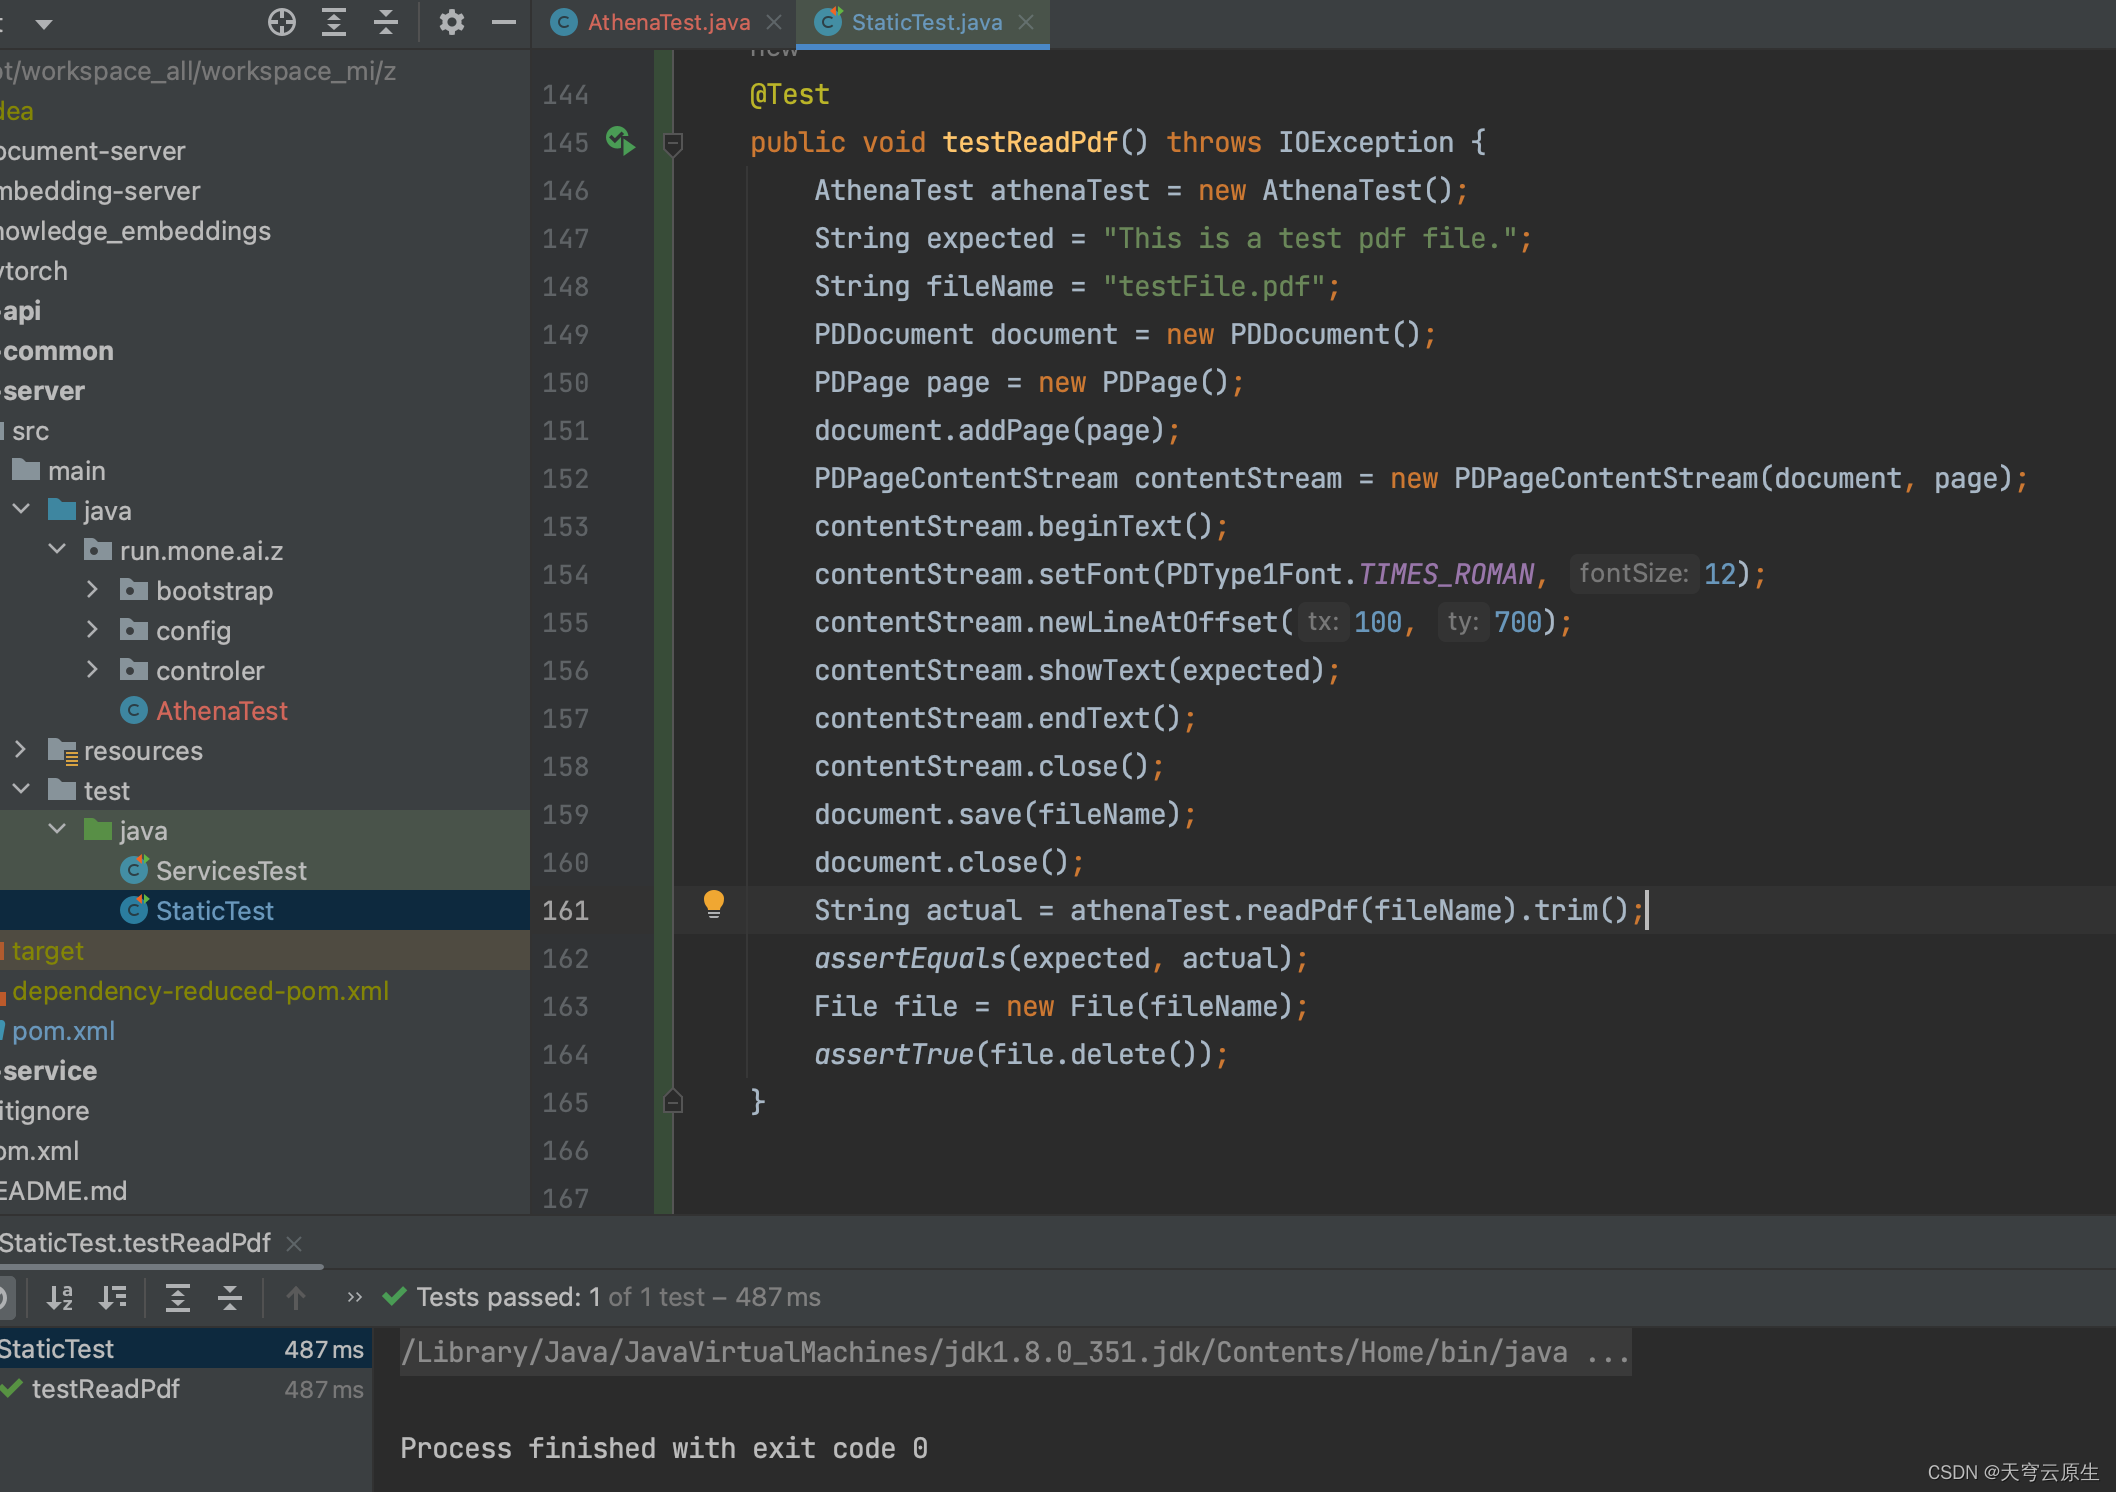Expand all test results in run panel
This screenshot has height=1492, width=2116.
177,1298
